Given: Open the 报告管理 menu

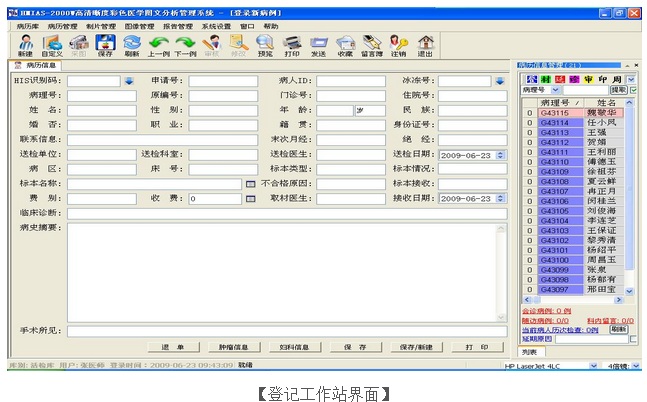Looking at the screenshot, I should coord(177,26).
